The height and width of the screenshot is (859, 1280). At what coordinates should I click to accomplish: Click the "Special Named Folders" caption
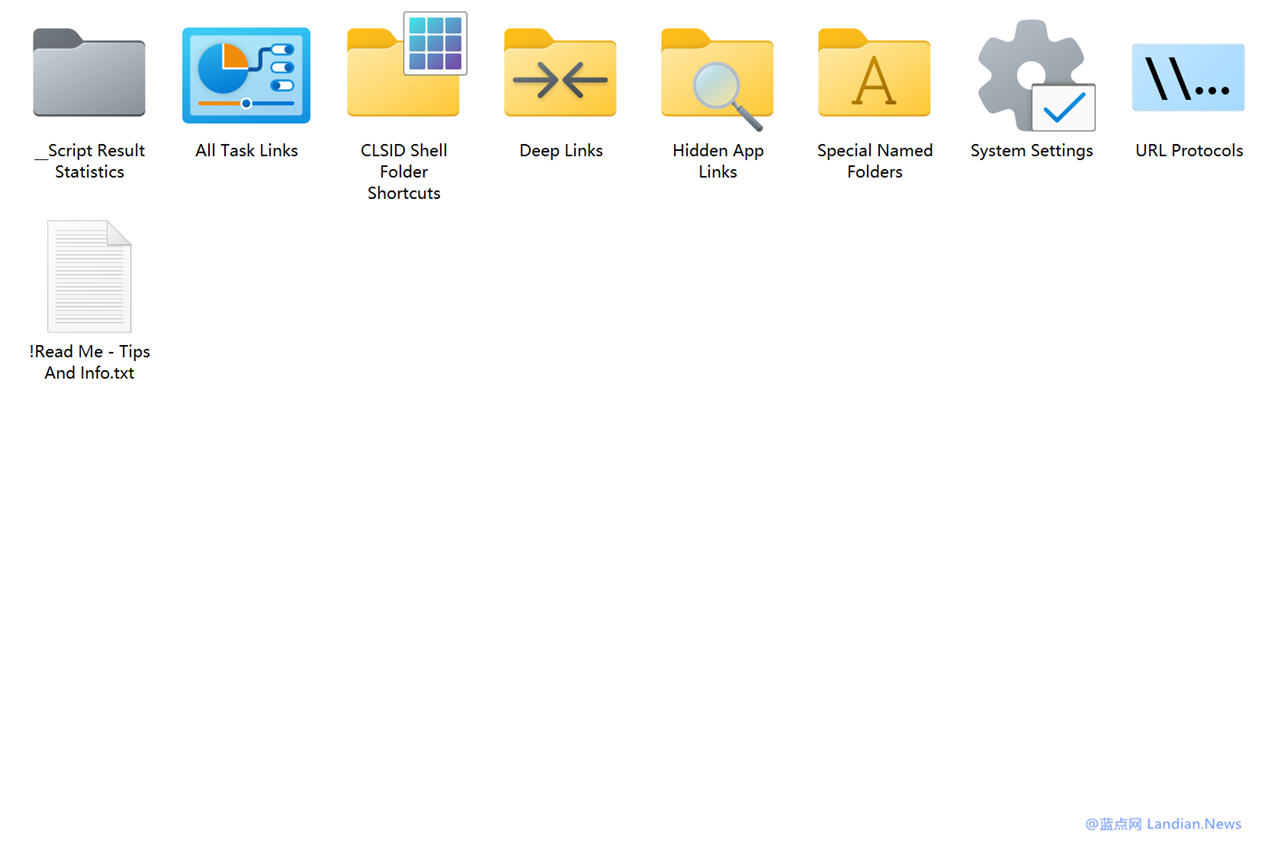click(x=874, y=161)
